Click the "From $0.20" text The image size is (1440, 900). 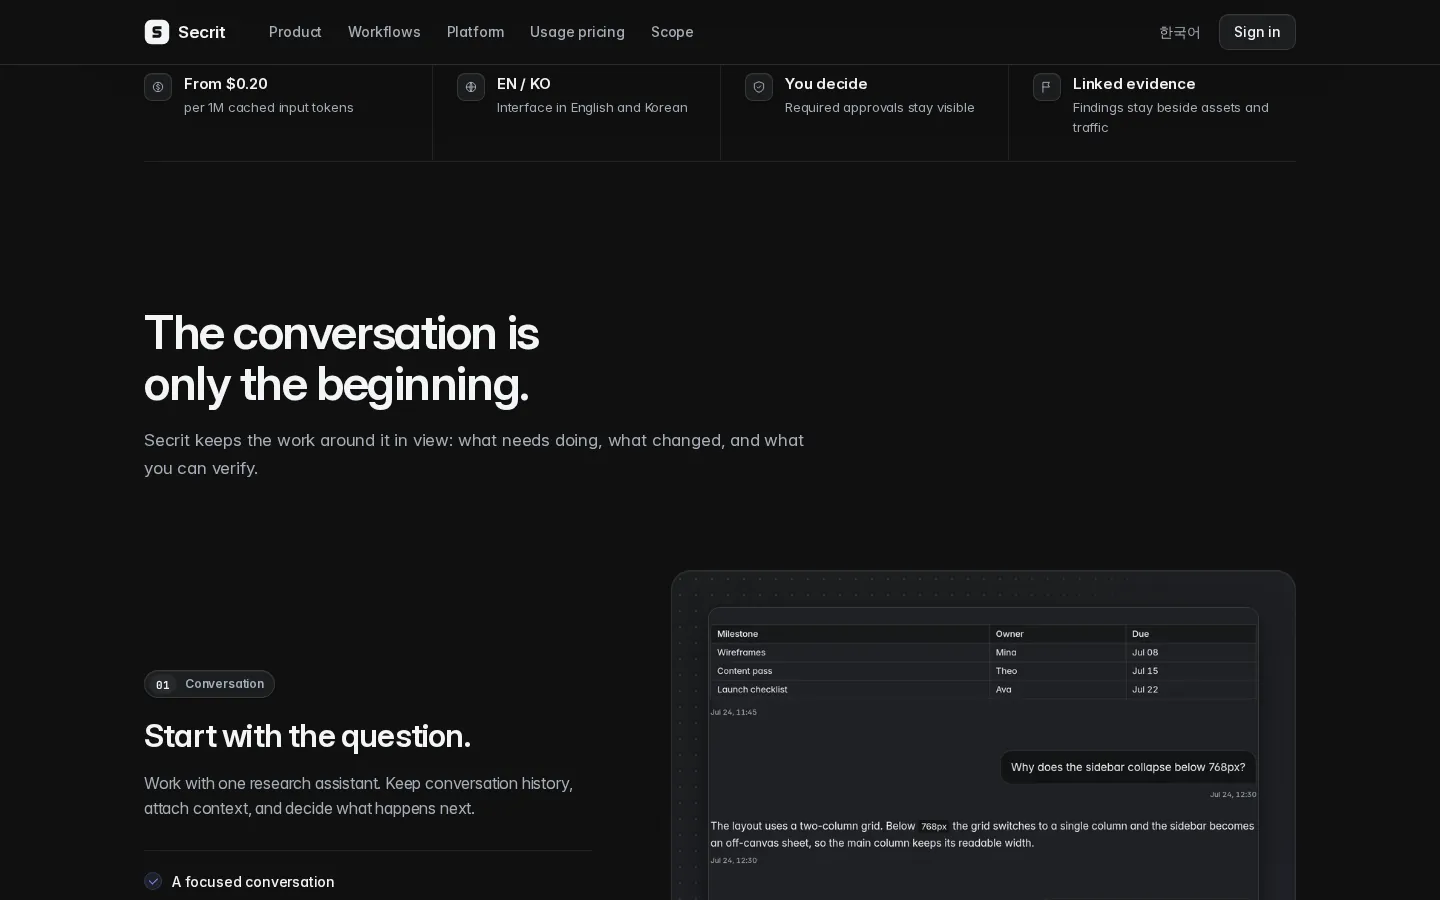tap(226, 84)
